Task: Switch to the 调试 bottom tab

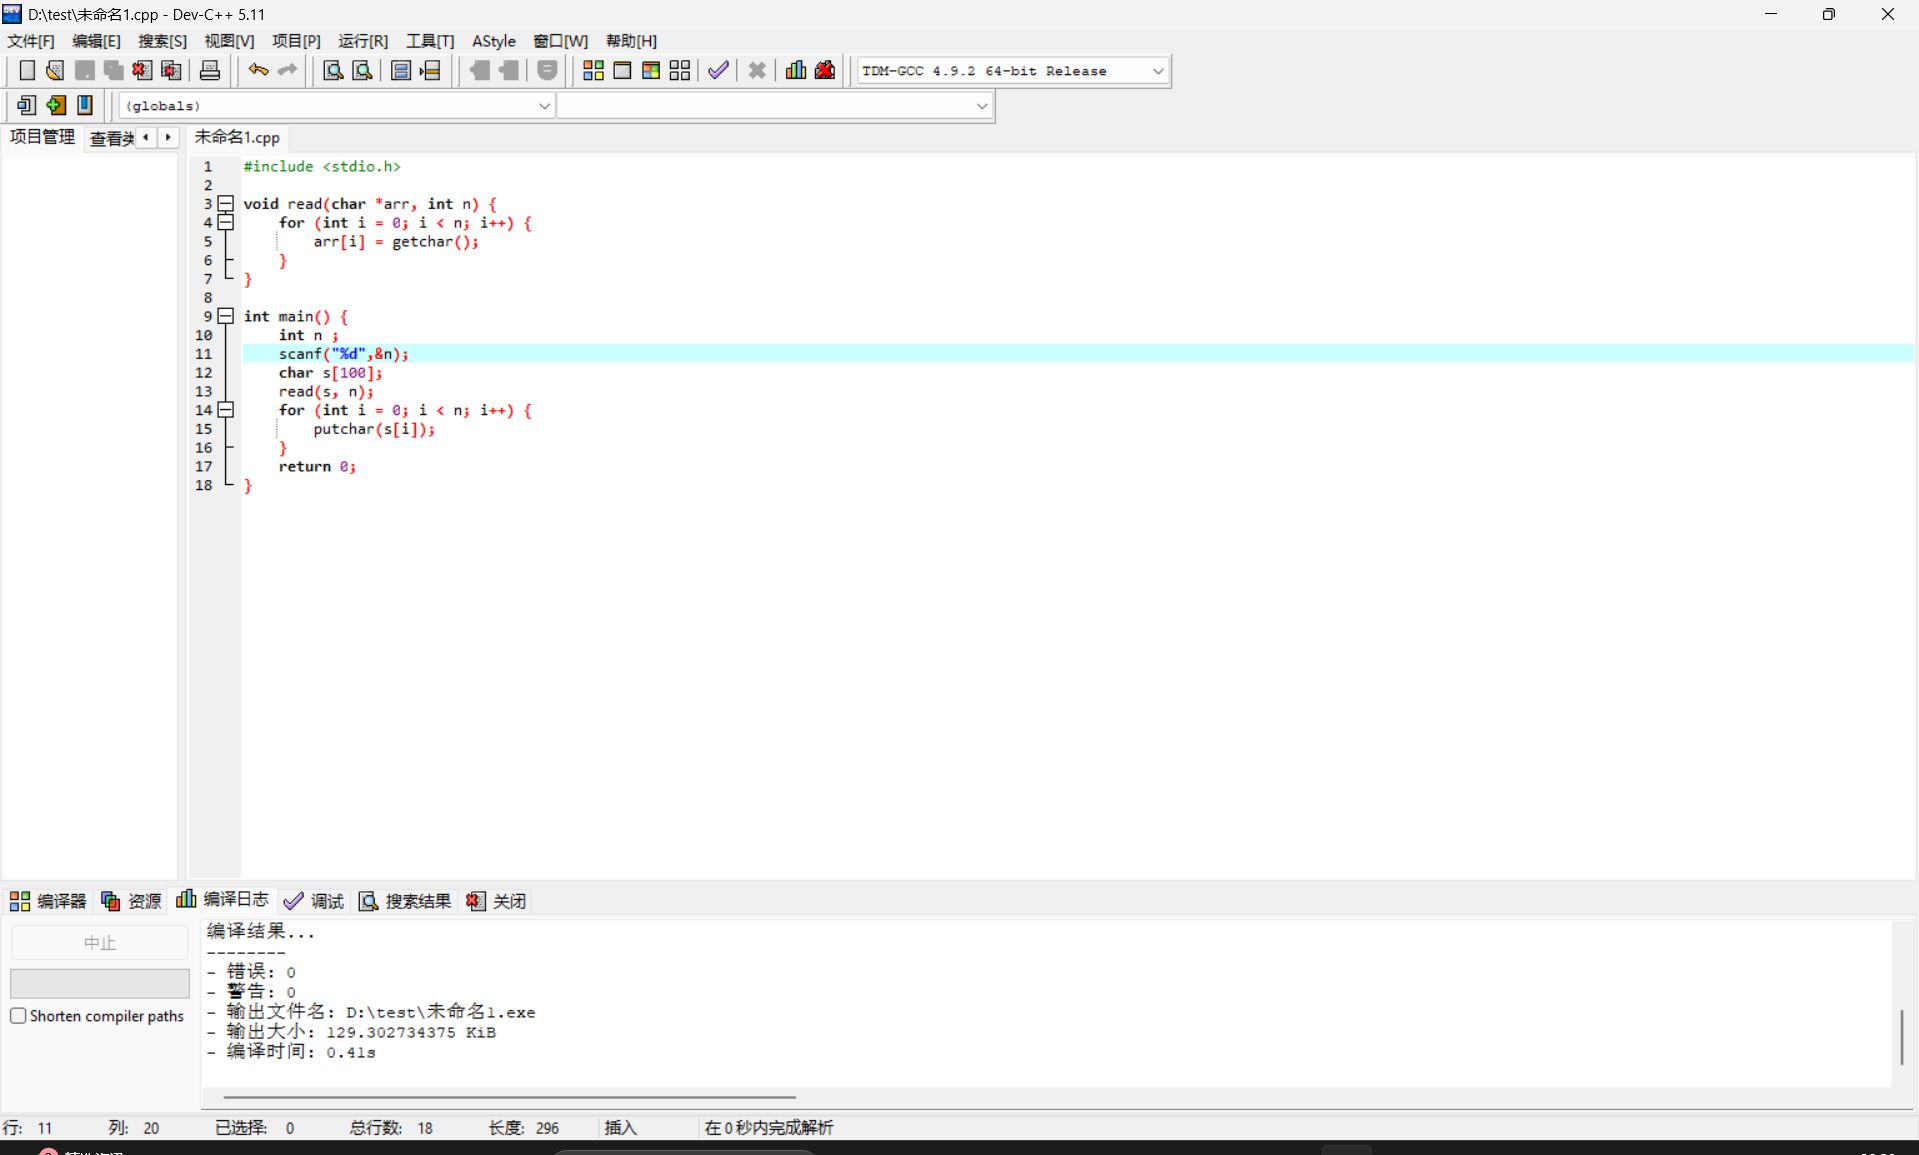Action: [313, 901]
